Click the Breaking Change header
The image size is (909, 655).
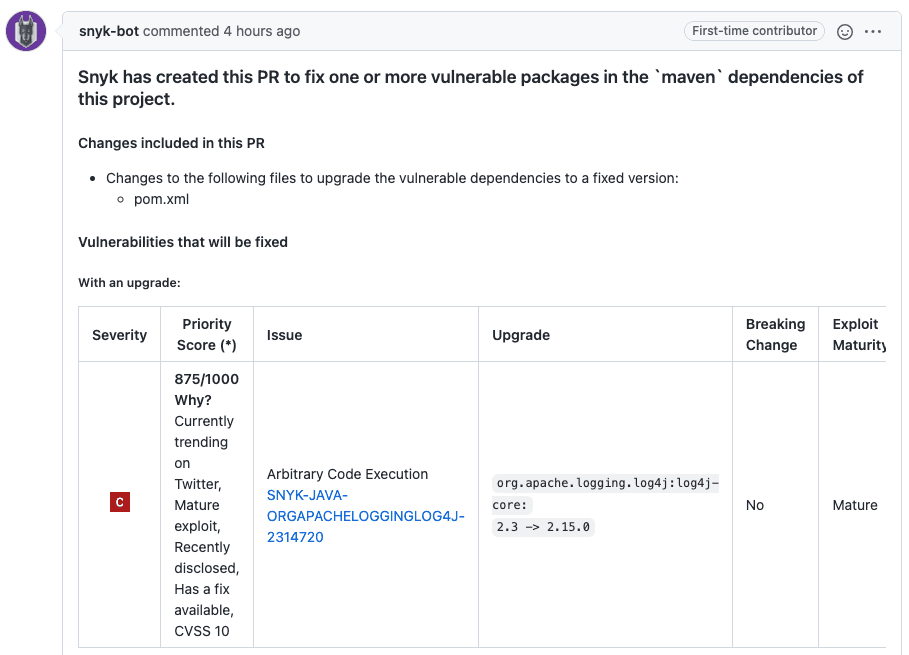coord(775,335)
